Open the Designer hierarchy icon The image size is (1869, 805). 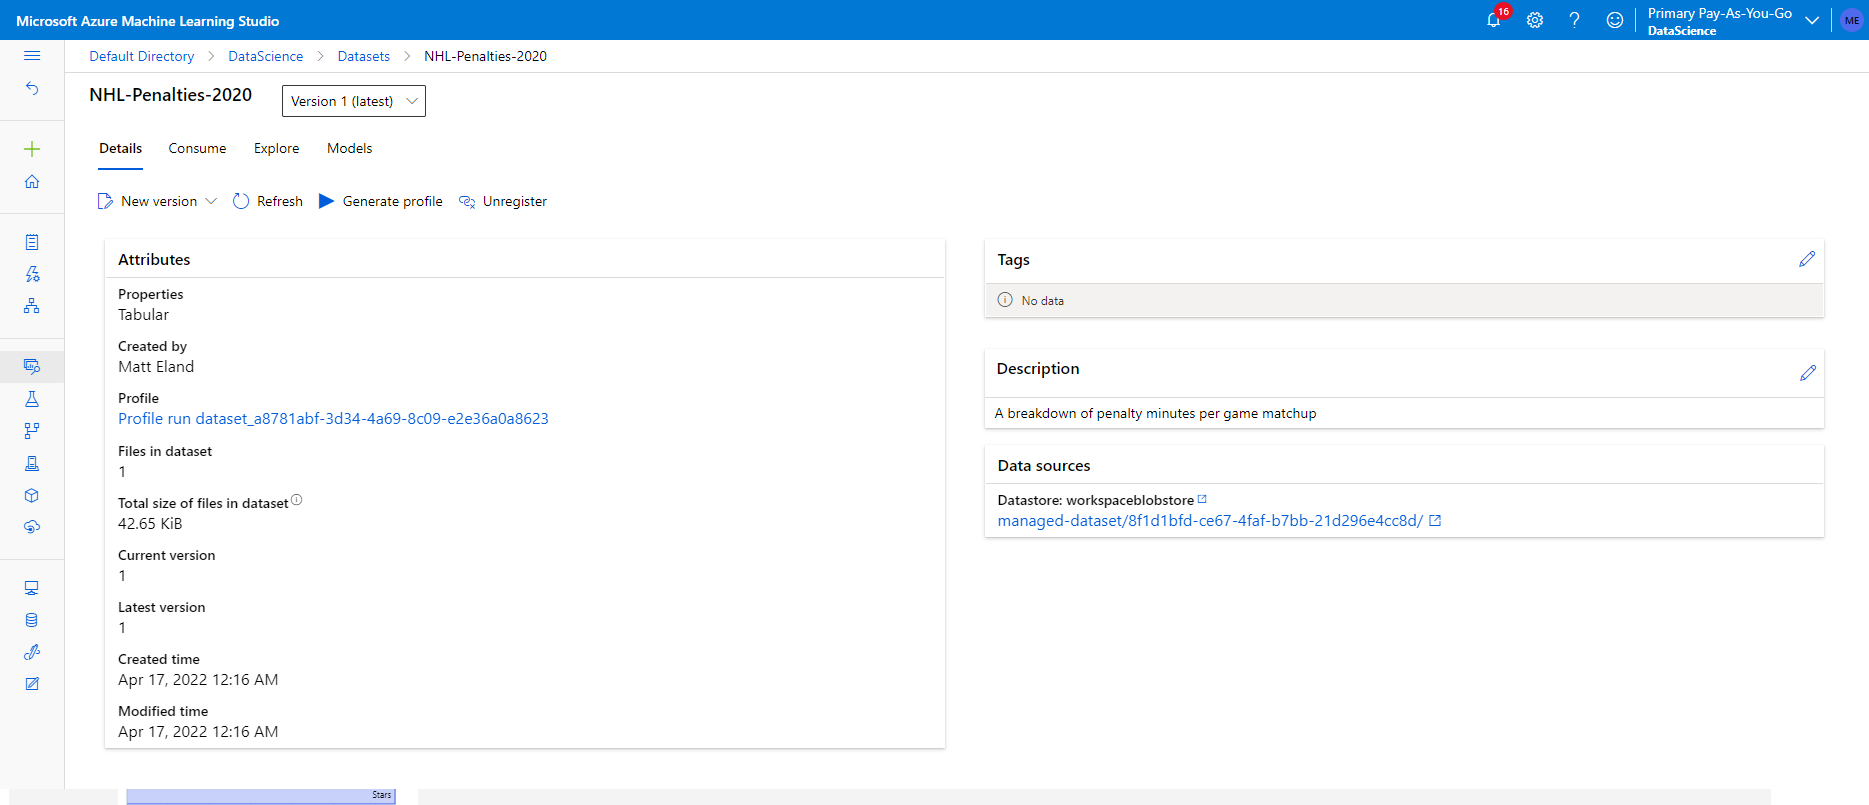click(32, 306)
